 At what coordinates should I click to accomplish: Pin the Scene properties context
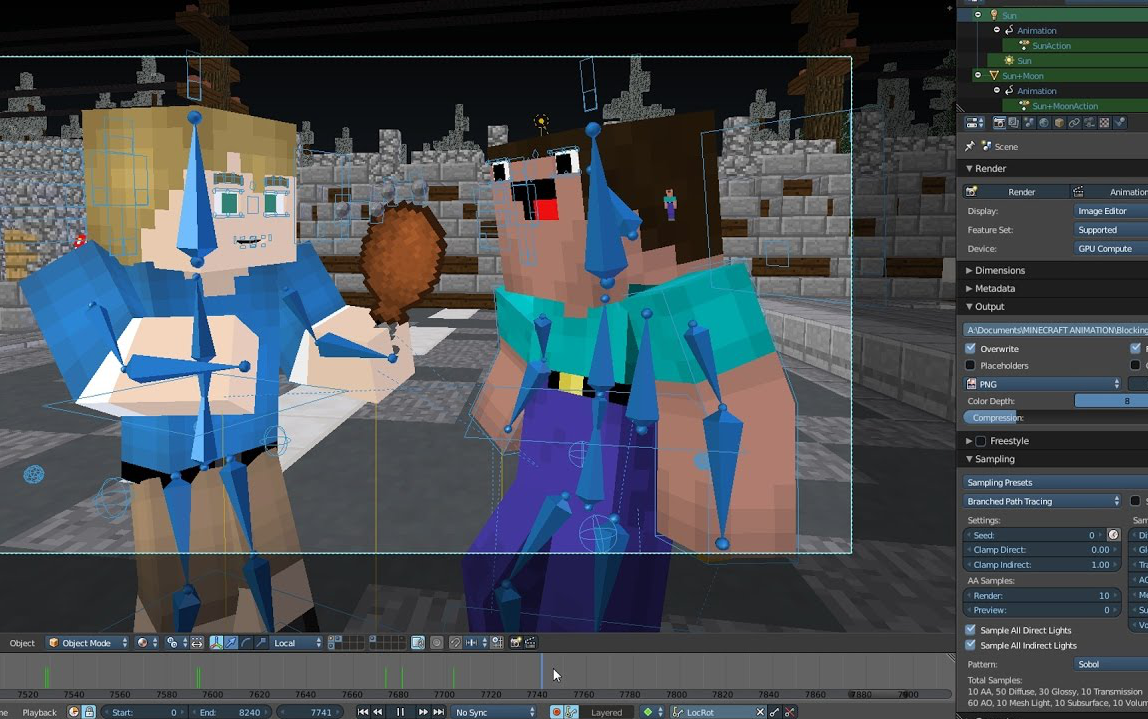click(969, 146)
